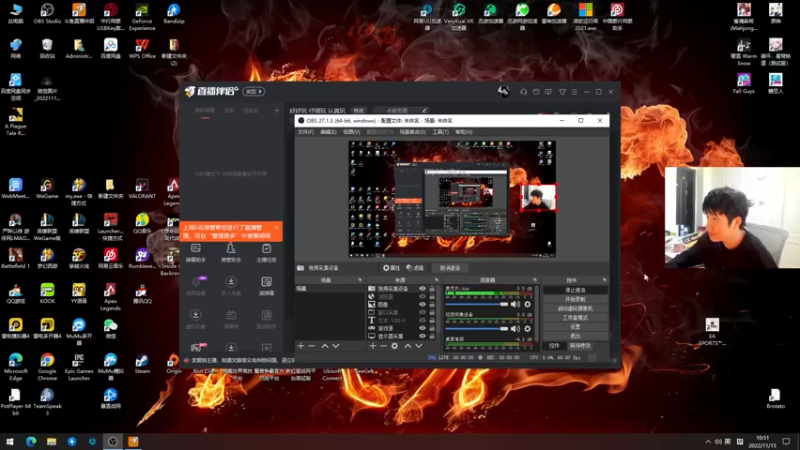Click 工作室模式 button in OBS controls
800x450 pixels.
click(576, 317)
